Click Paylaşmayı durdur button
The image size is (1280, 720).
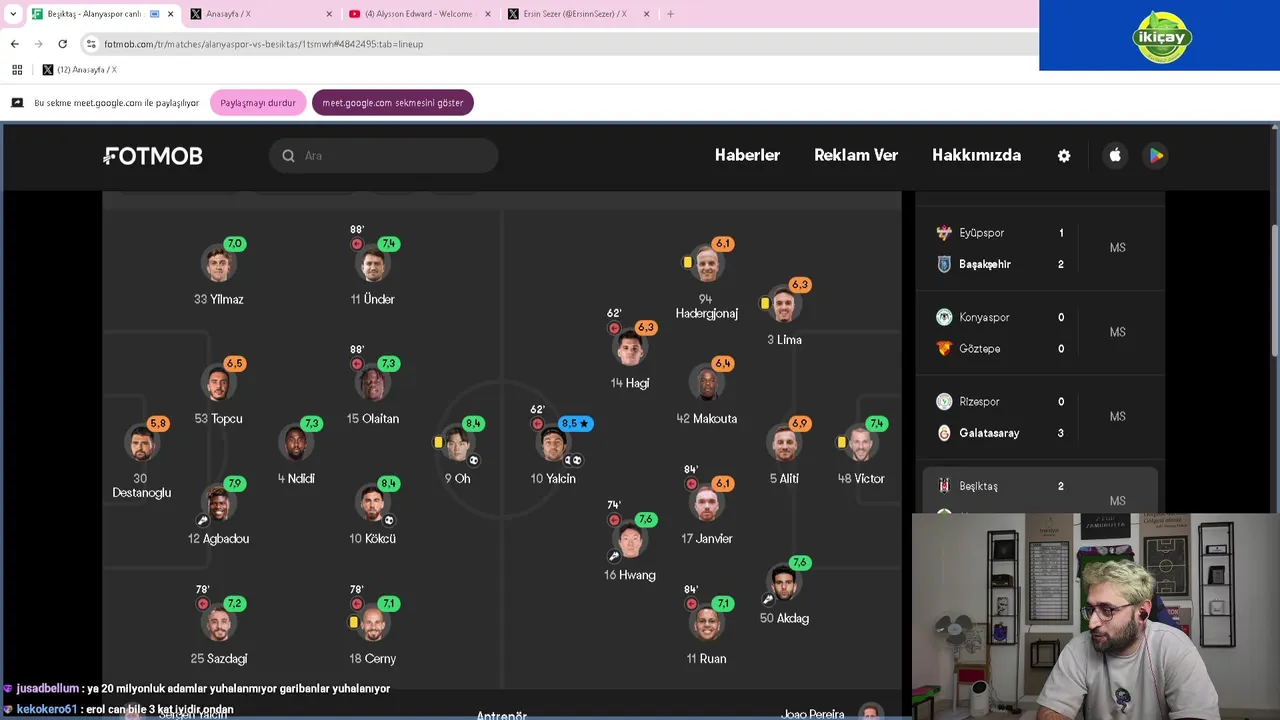(x=258, y=103)
